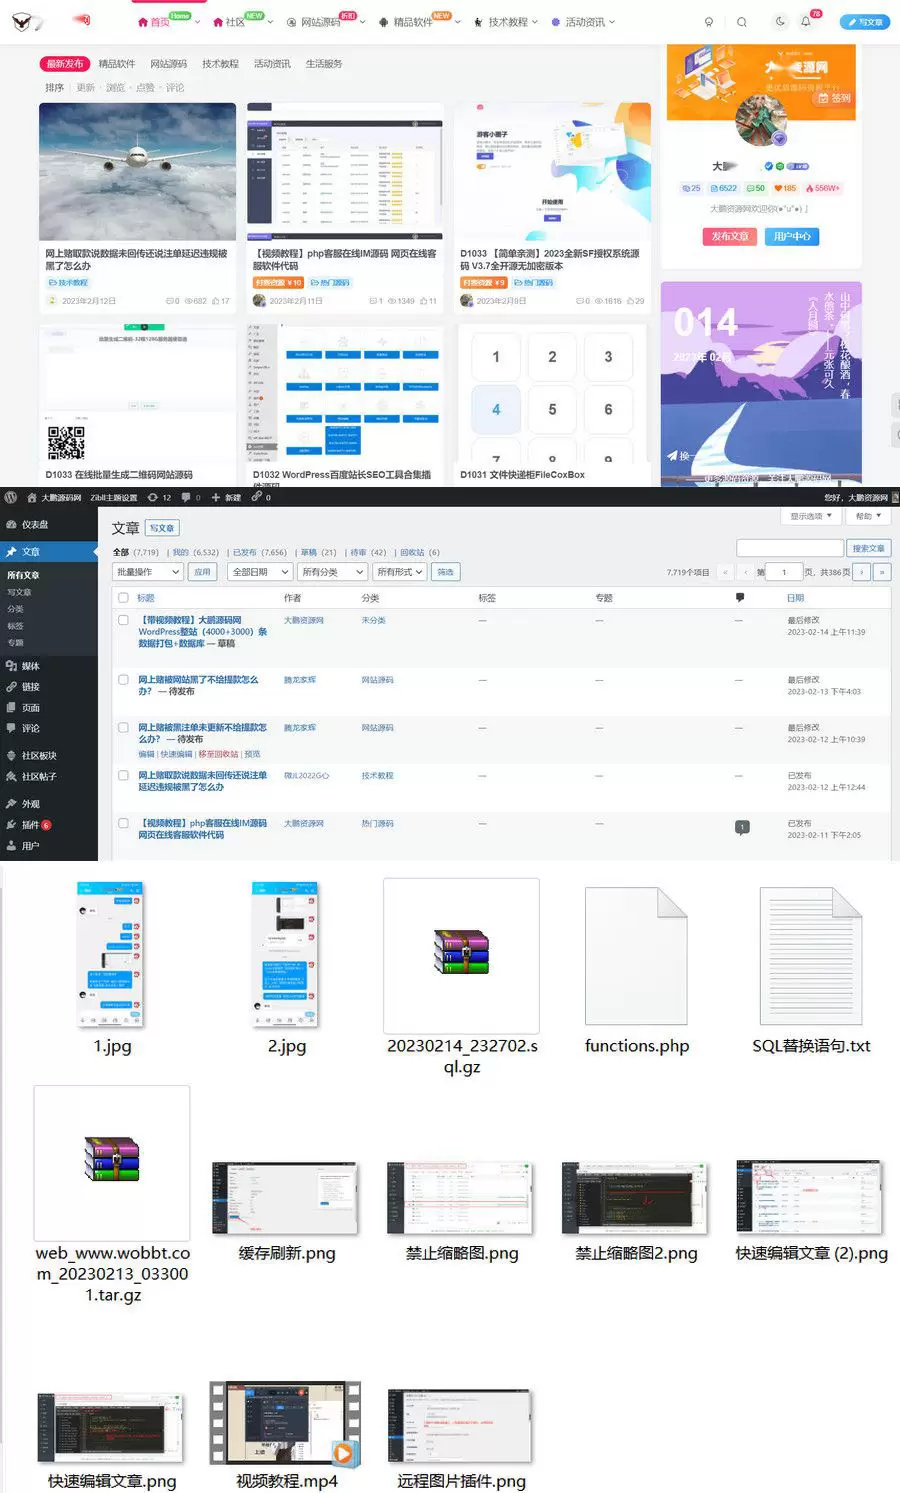Open 媒体 media menu
The width and height of the screenshot is (900, 1493).
(x=49, y=666)
